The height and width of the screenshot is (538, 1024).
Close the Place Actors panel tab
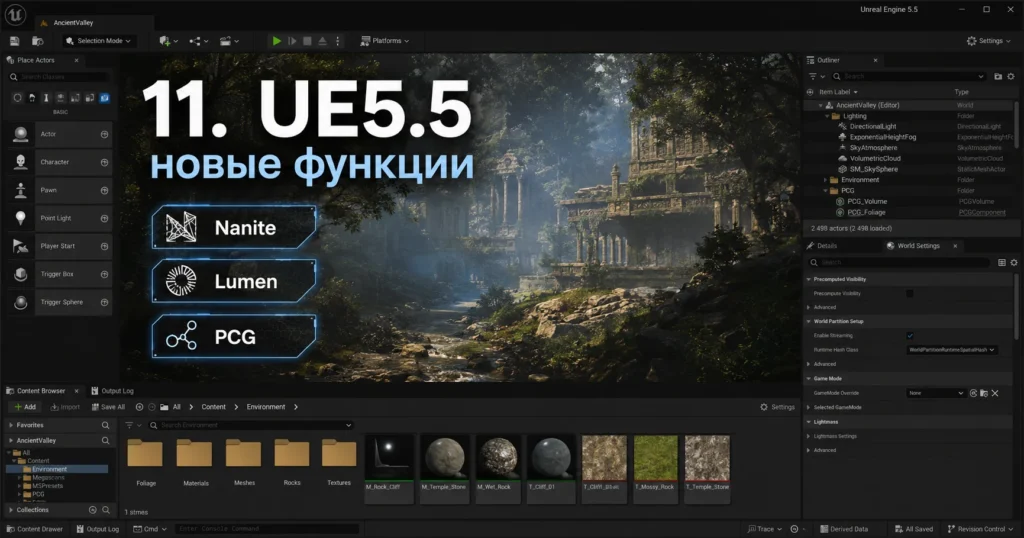[x=76, y=60]
